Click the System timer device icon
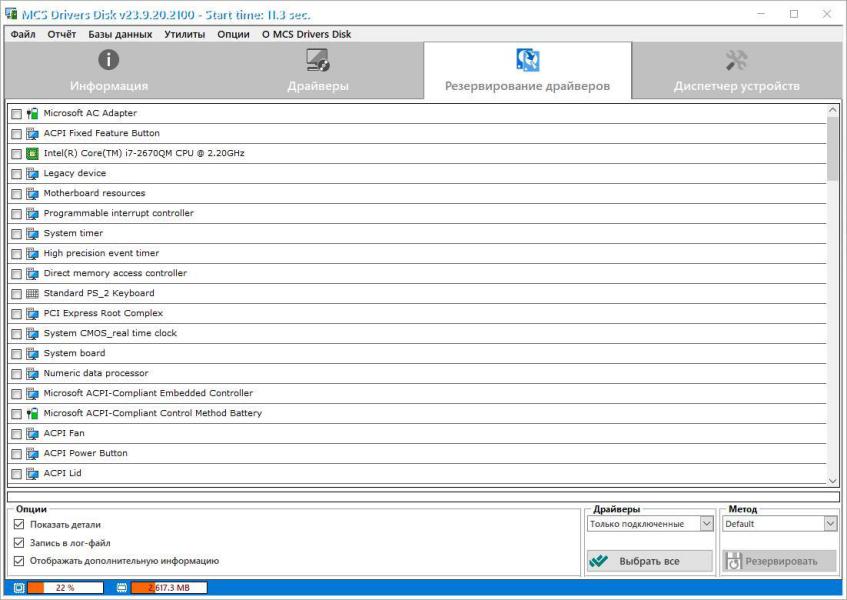The image size is (847, 600). 32,233
